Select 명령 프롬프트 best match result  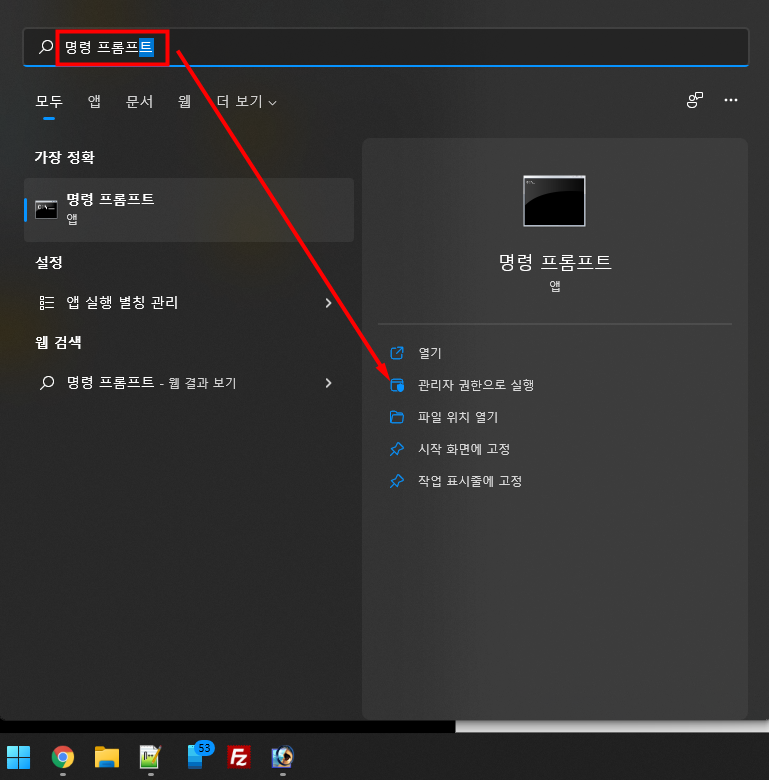(x=189, y=210)
